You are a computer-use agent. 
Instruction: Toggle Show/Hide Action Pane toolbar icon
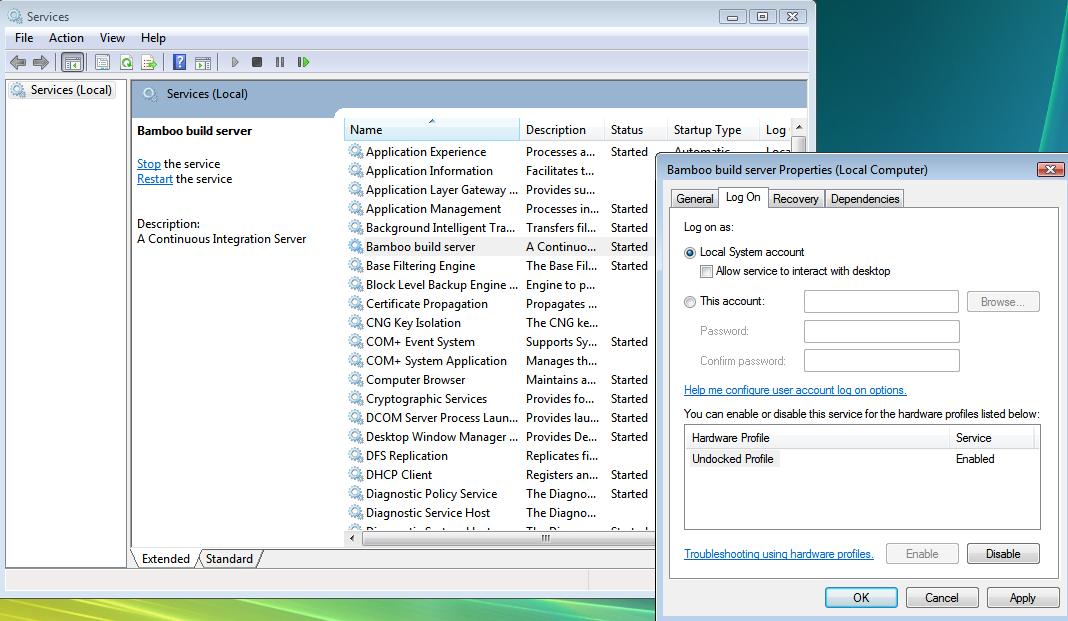(x=203, y=63)
